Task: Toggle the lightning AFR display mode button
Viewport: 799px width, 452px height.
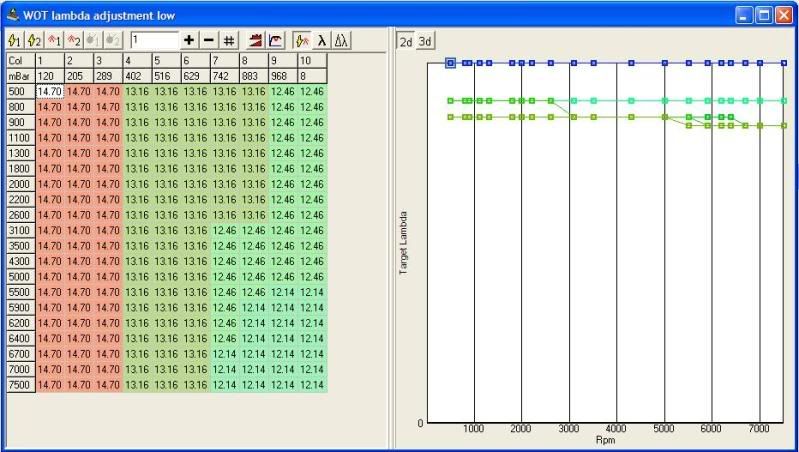Action: (301, 40)
